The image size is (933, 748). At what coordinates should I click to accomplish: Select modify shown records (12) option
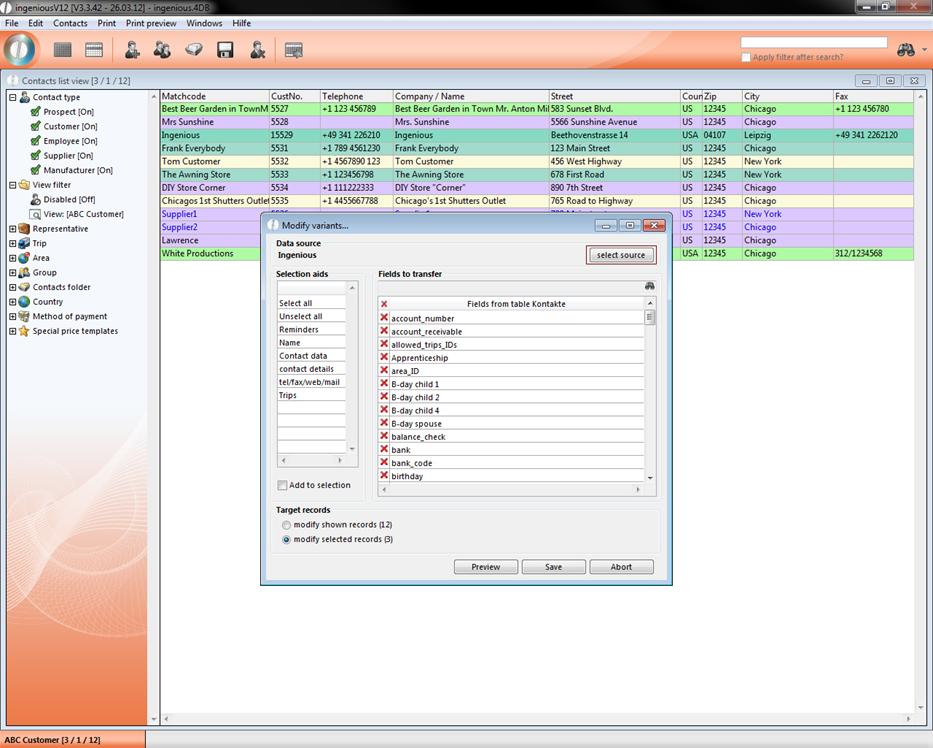[287, 525]
